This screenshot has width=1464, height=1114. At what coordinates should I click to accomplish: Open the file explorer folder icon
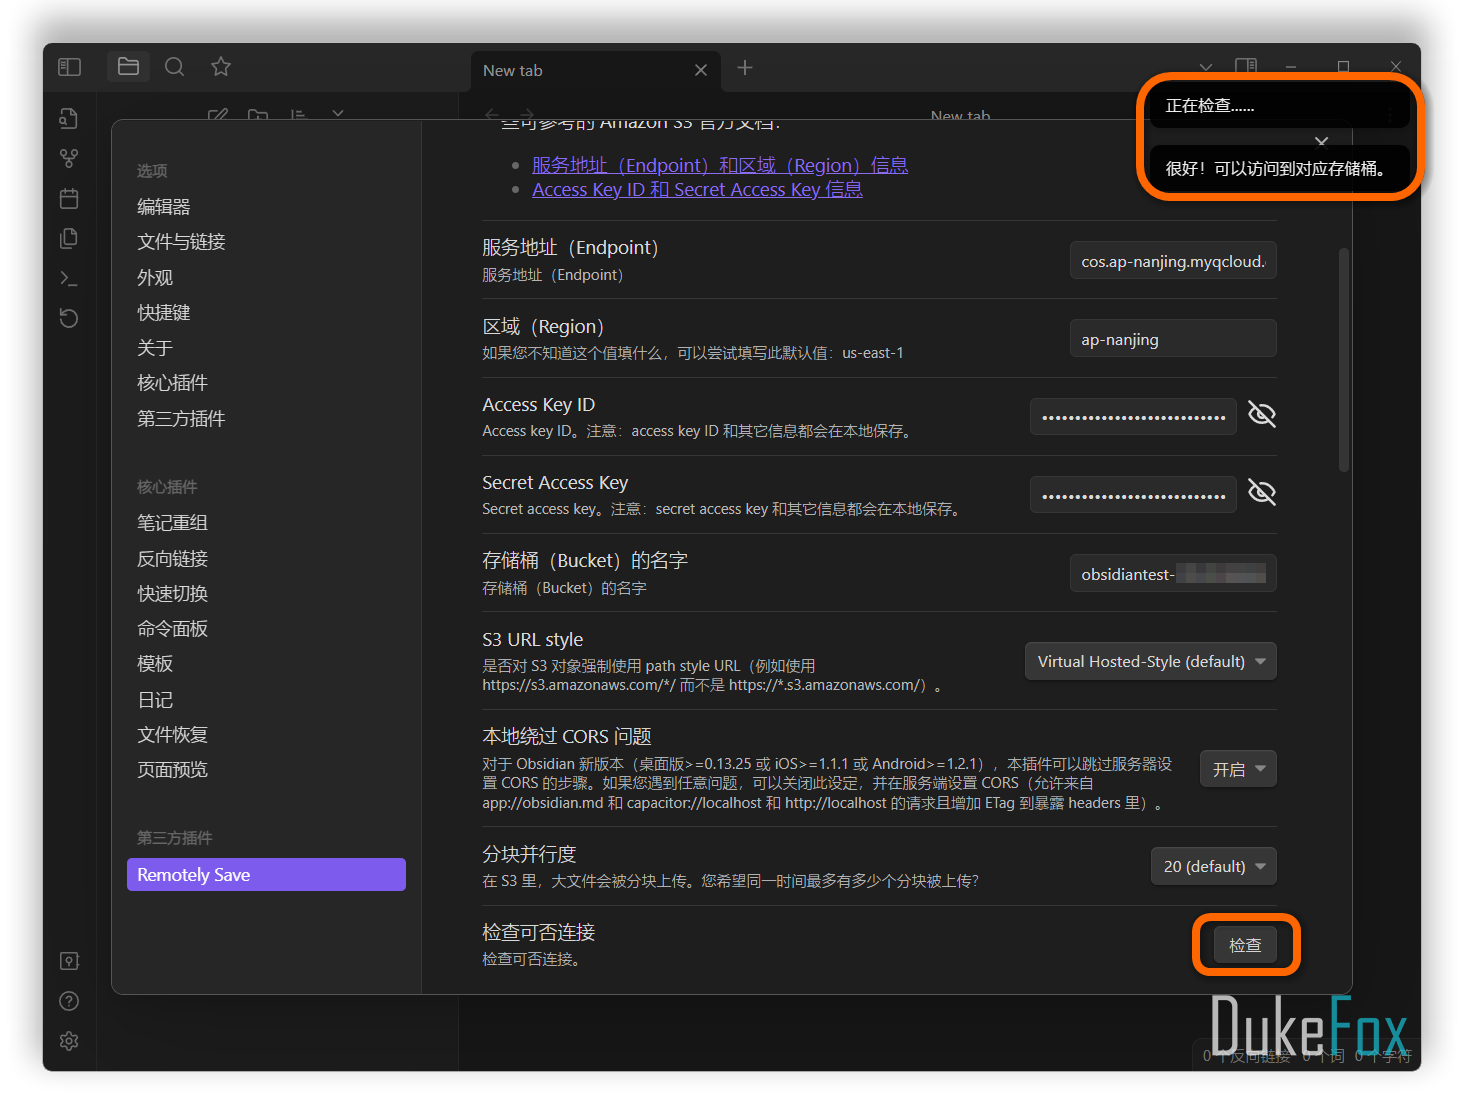(x=128, y=67)
